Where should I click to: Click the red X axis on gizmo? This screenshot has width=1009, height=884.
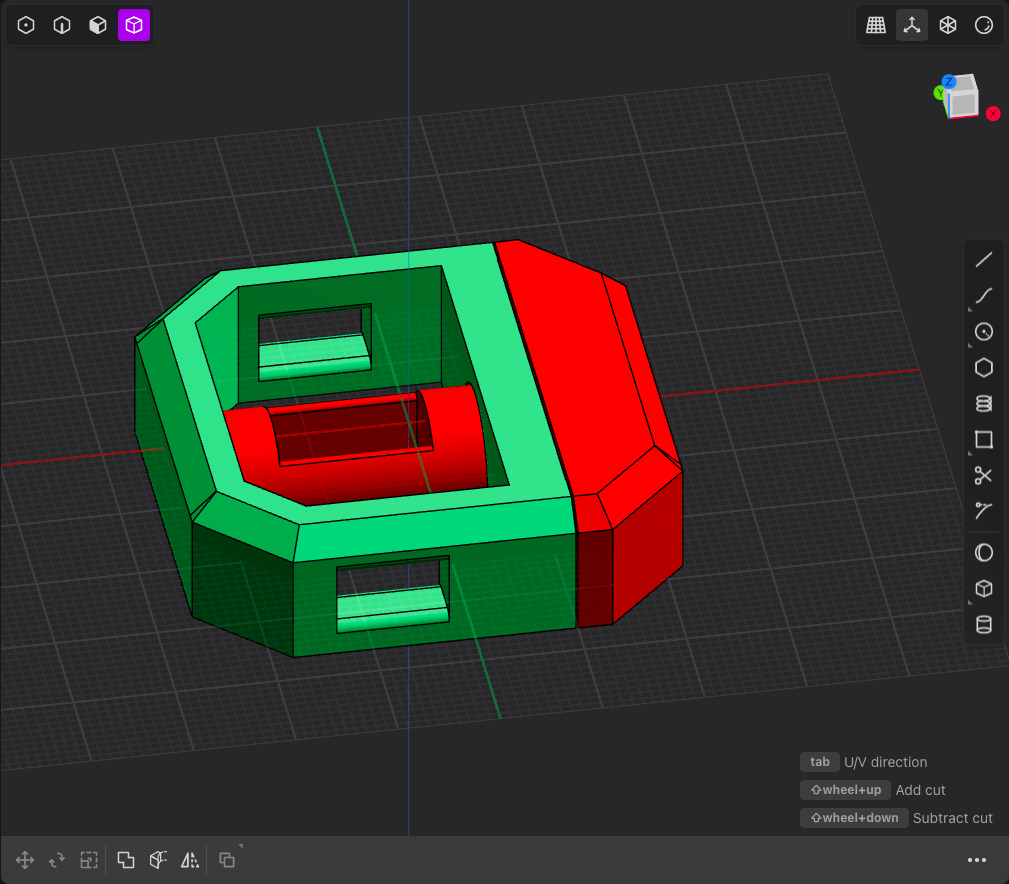point(993,114)
